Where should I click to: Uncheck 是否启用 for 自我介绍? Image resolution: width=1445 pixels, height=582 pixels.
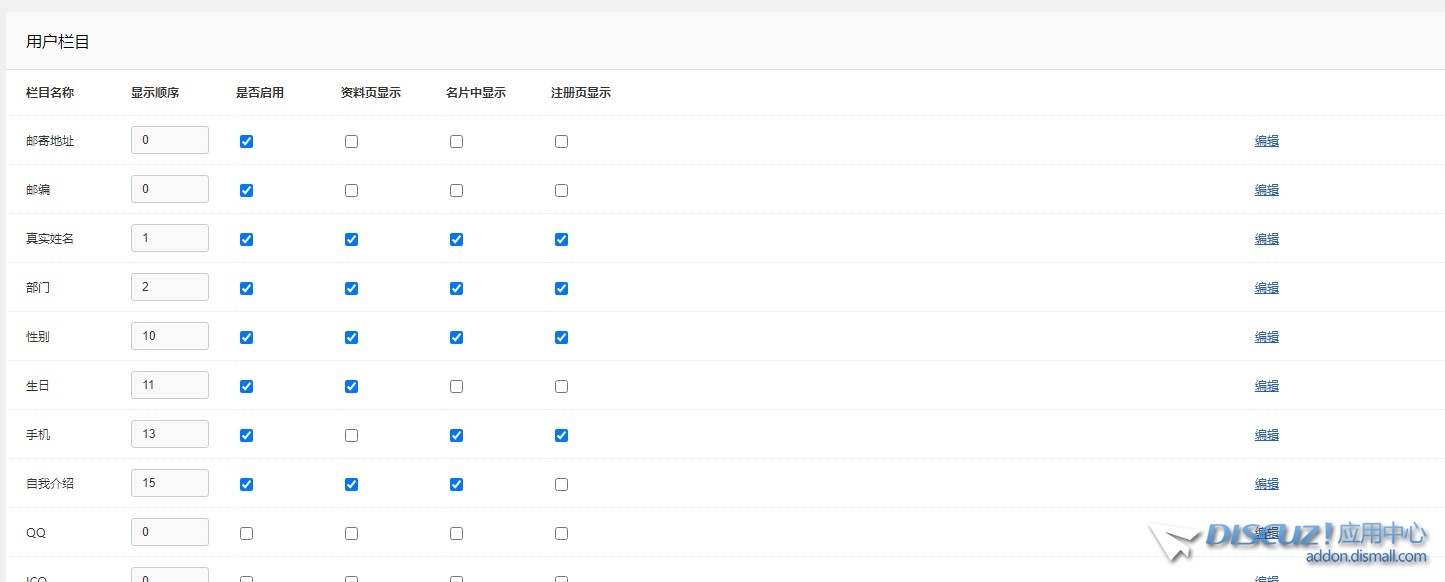click(246, 484)
